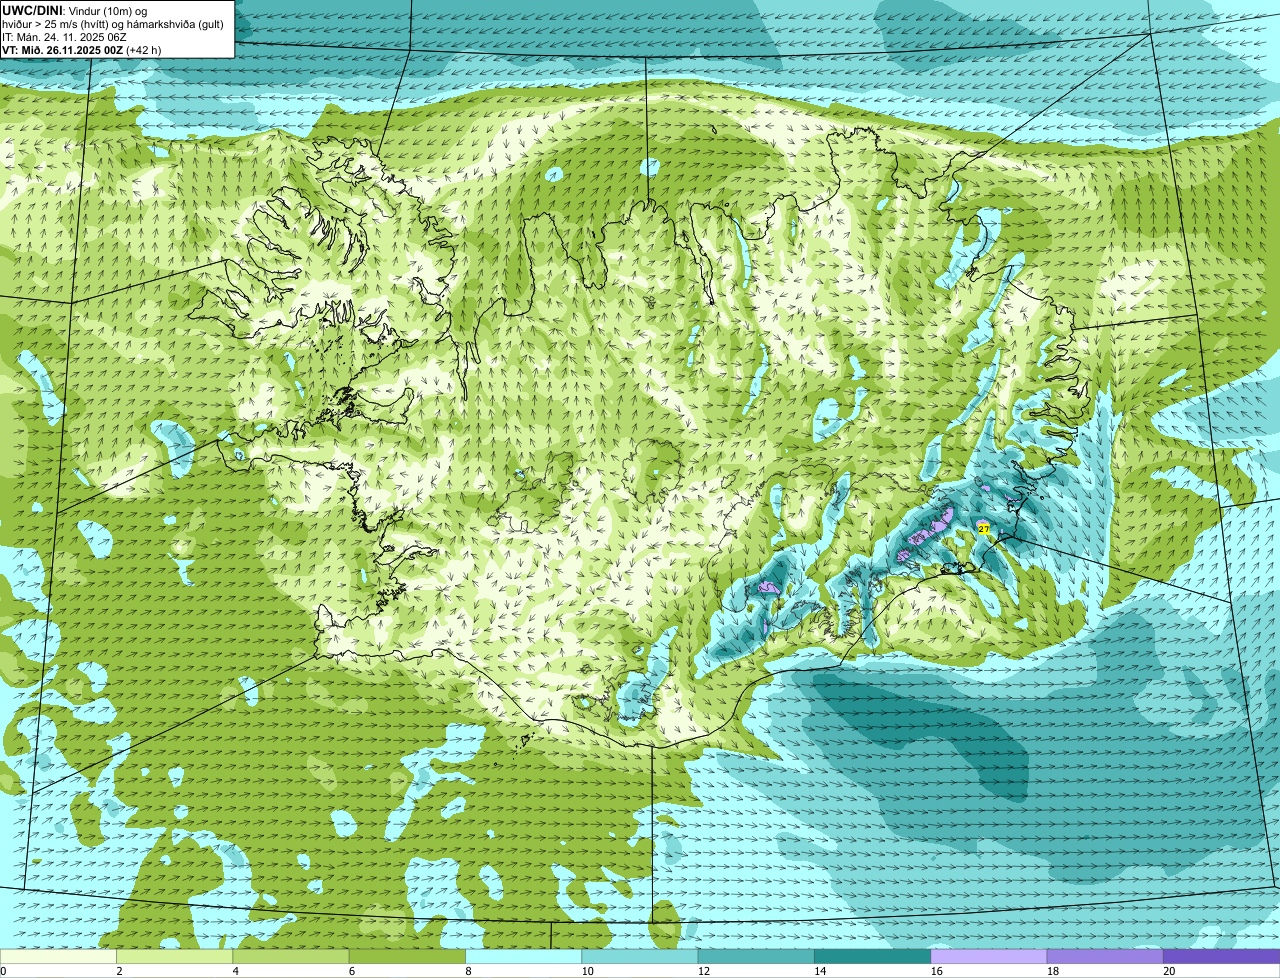Click the scale label '10'
This screenshot has height=978, width=1280.
click(x=587, y=971)
